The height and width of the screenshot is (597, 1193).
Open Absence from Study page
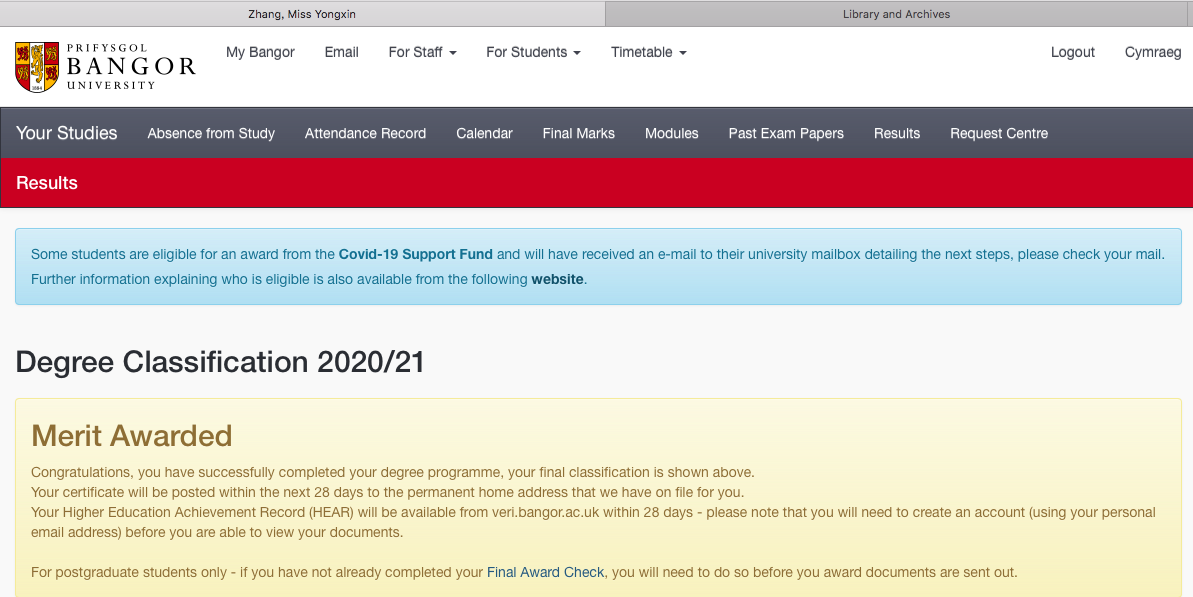coord(211,133)
